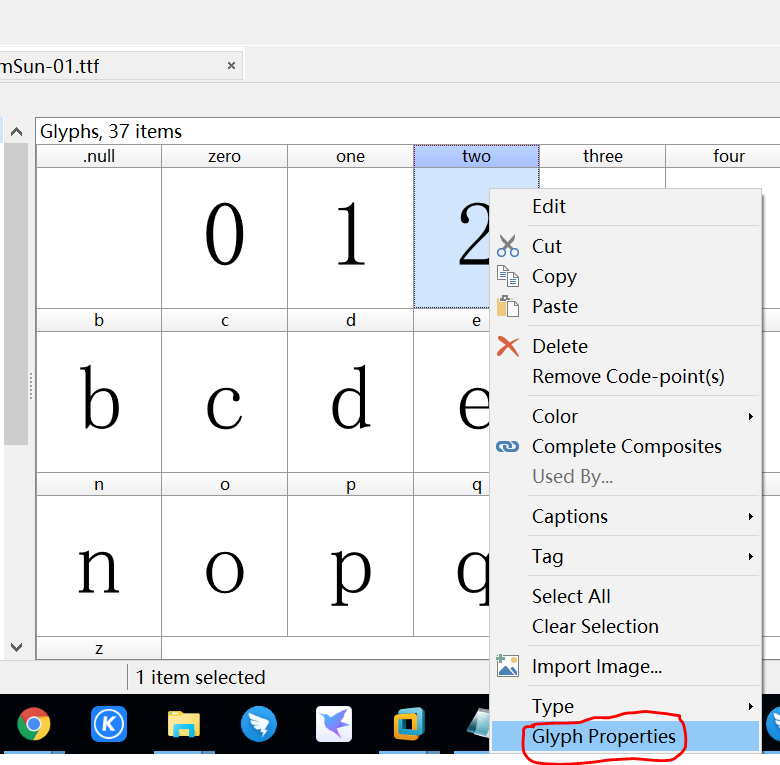Image resolution: width=780 pixels, height=765 pixels.
Task: Expand the Type submenu
Action: click(626, 706)
